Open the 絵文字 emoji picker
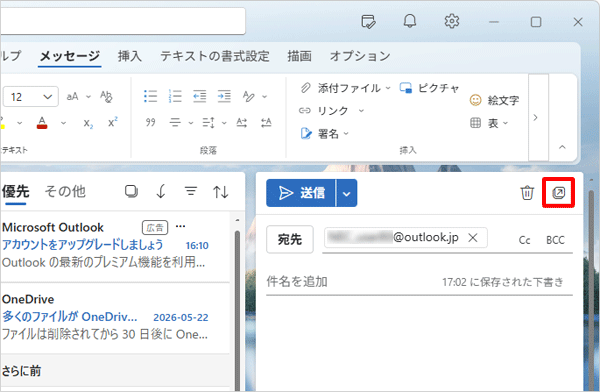 pyautogui.click(x=494, y=100)
